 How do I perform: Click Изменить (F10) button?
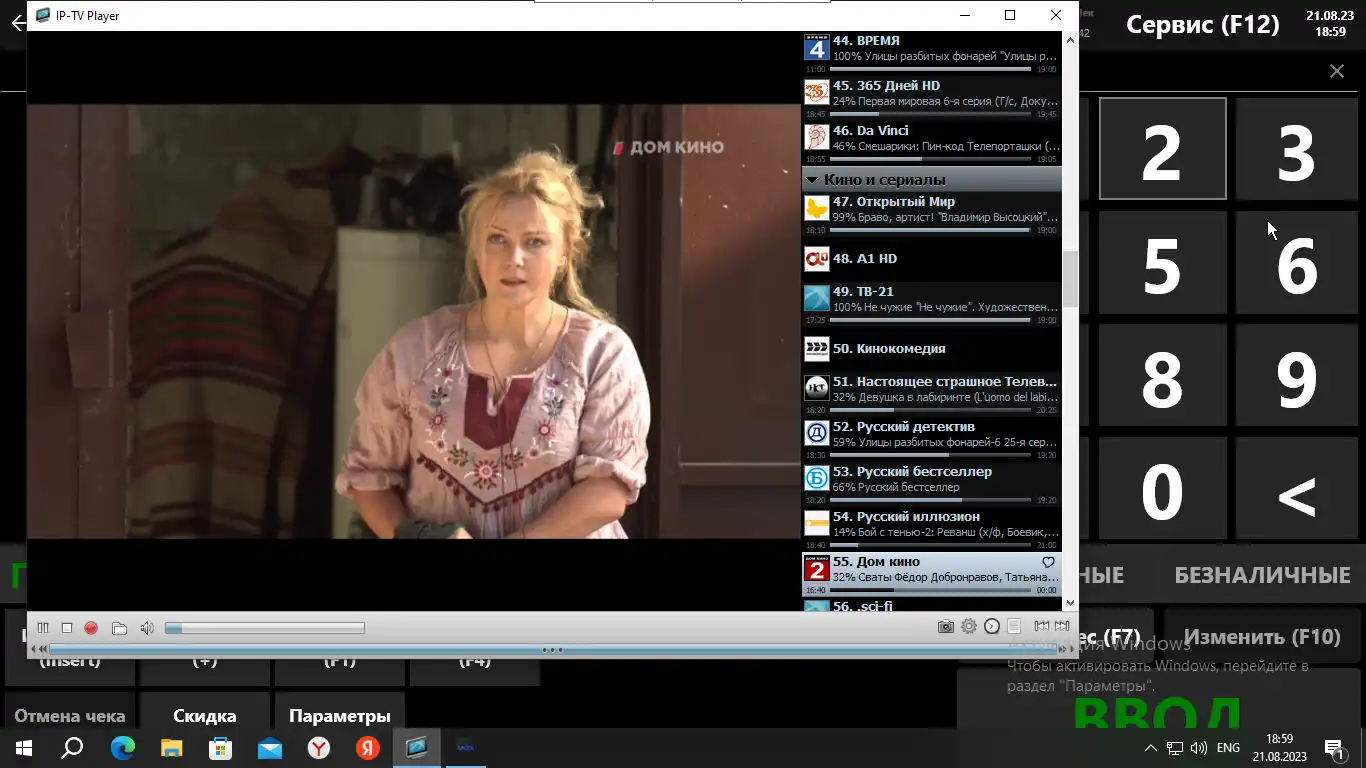pyautogui.click(x=1262, y=637)
